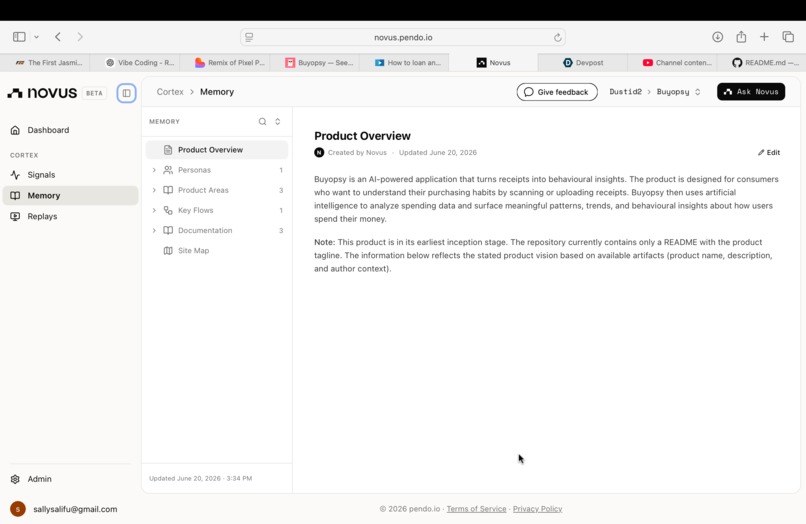Switch to the Remix of Pixel P... tab
The image size is (806, 524).
(x=225, y=63)
